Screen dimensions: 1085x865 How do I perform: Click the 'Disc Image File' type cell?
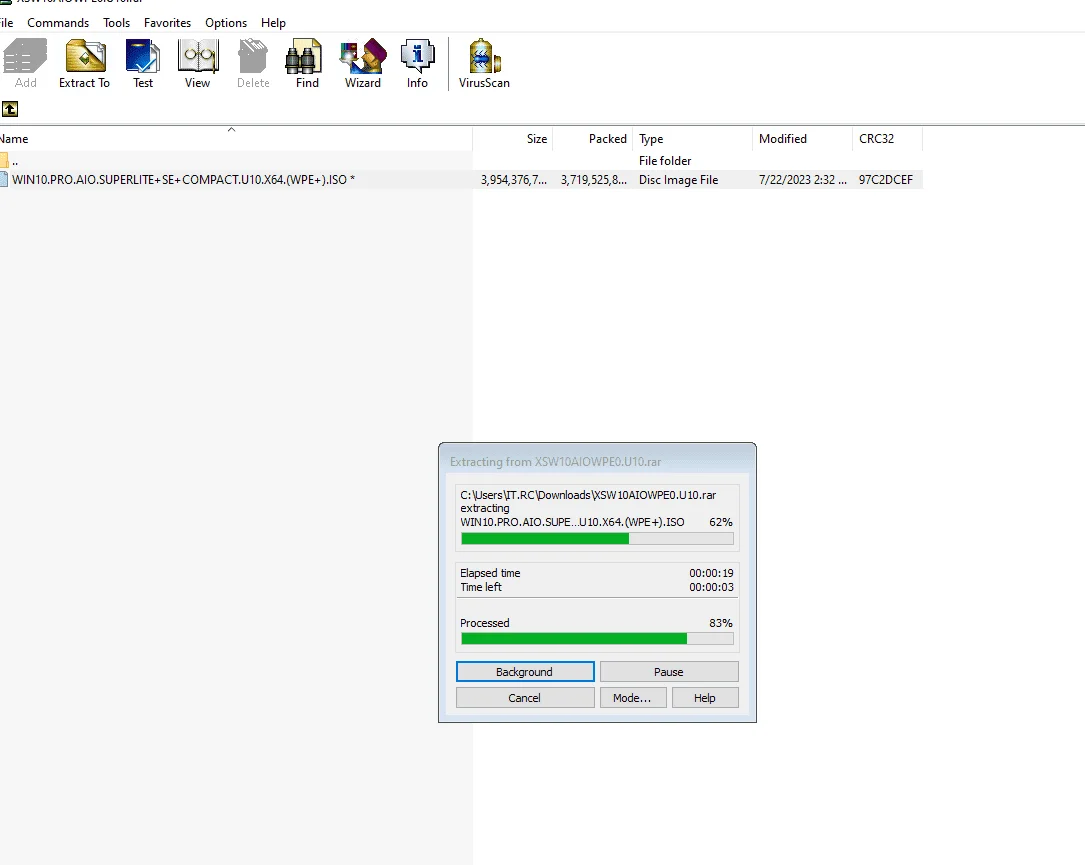point(678,179)
